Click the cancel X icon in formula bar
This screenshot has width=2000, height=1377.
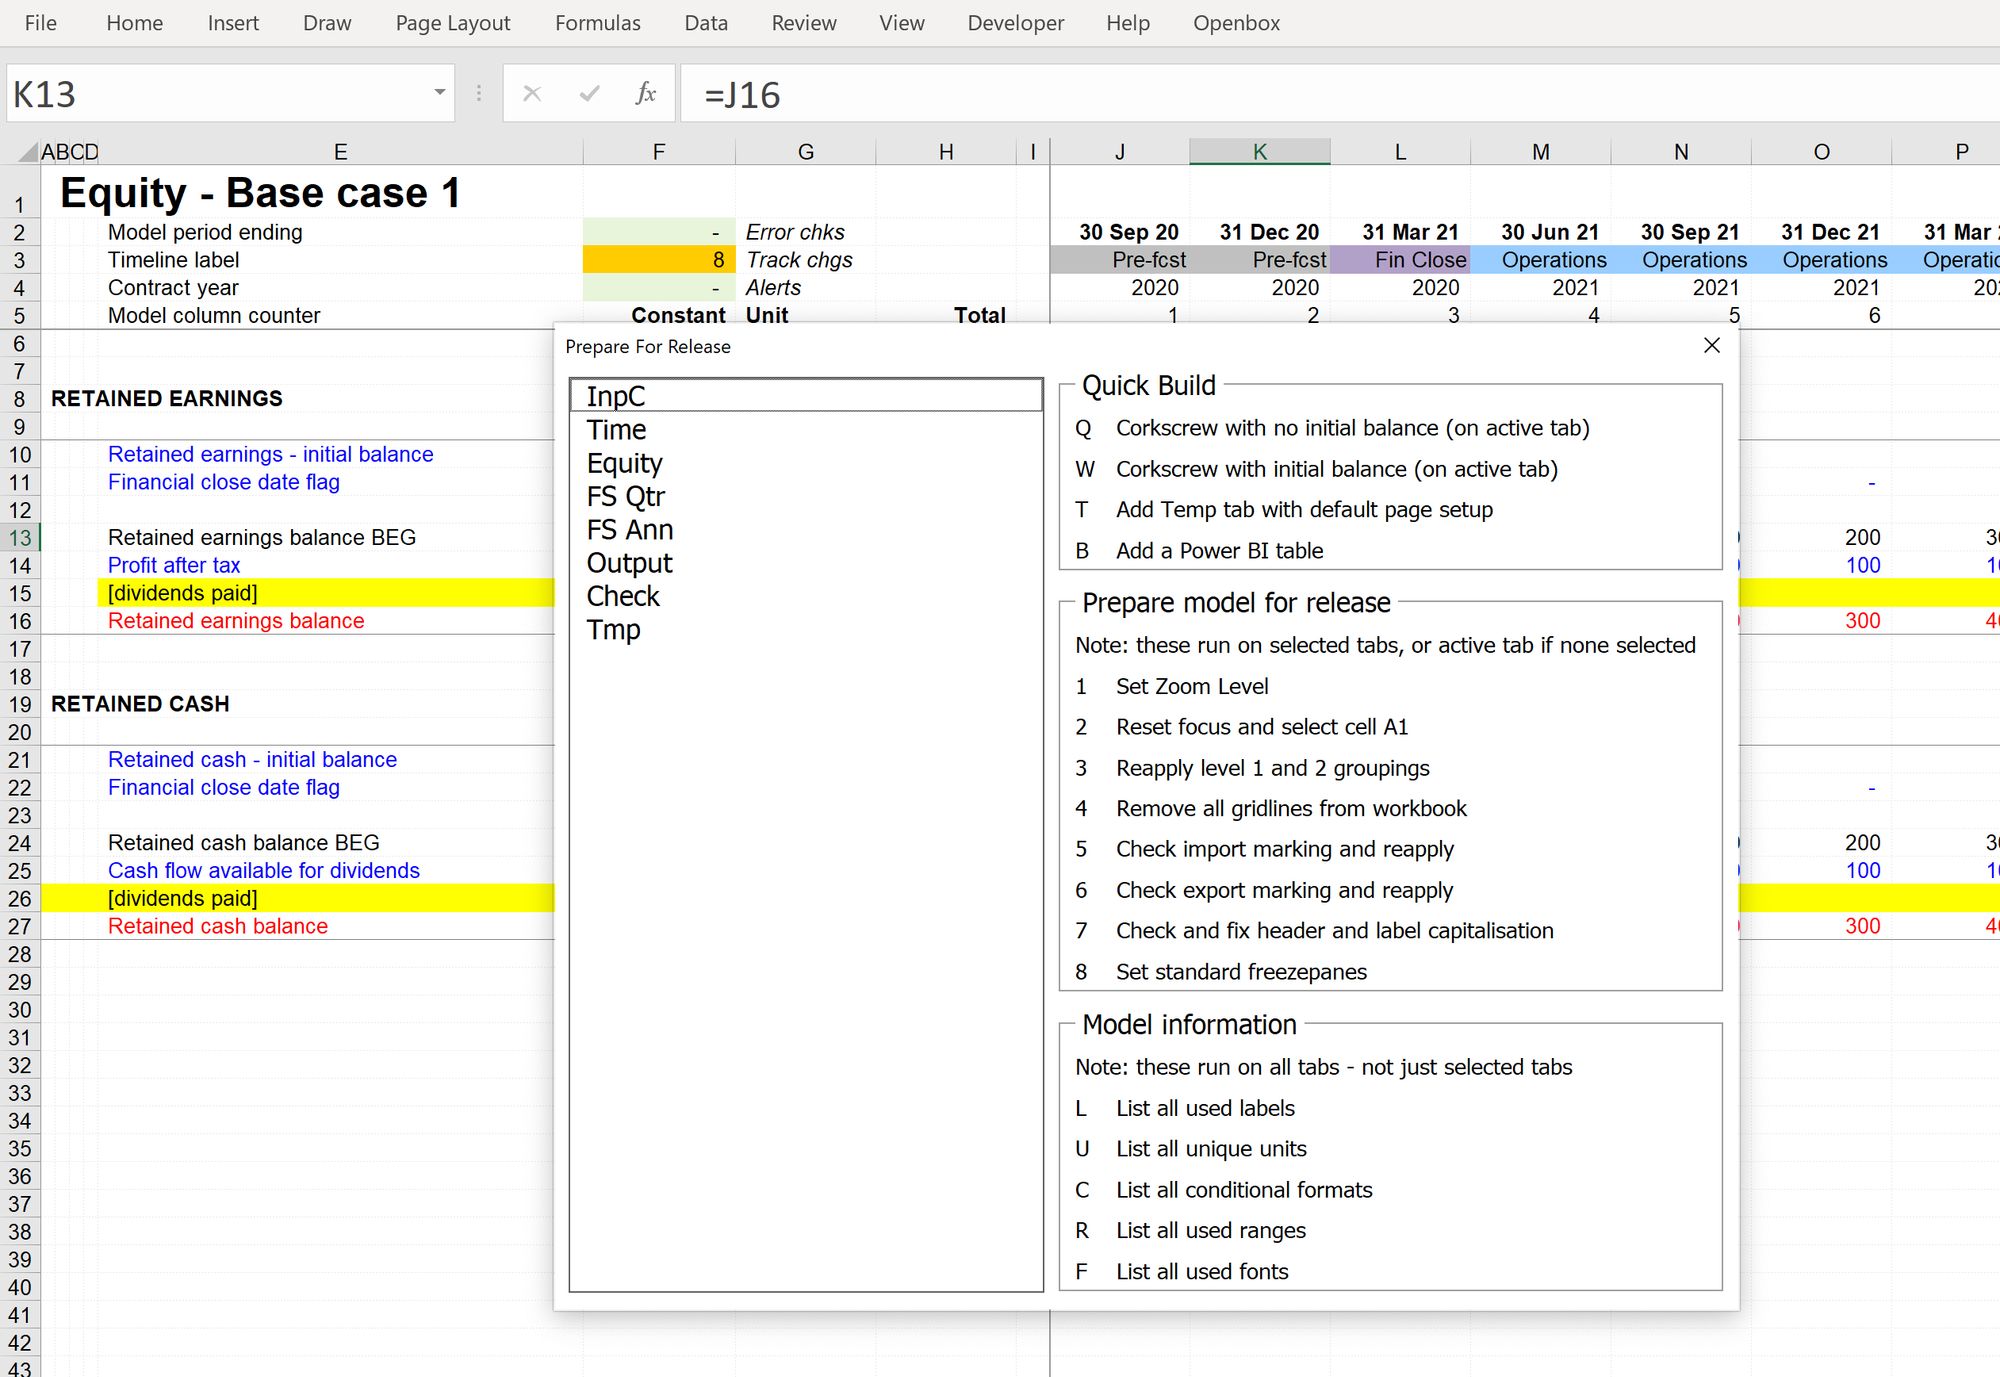[x=532, y=94]
